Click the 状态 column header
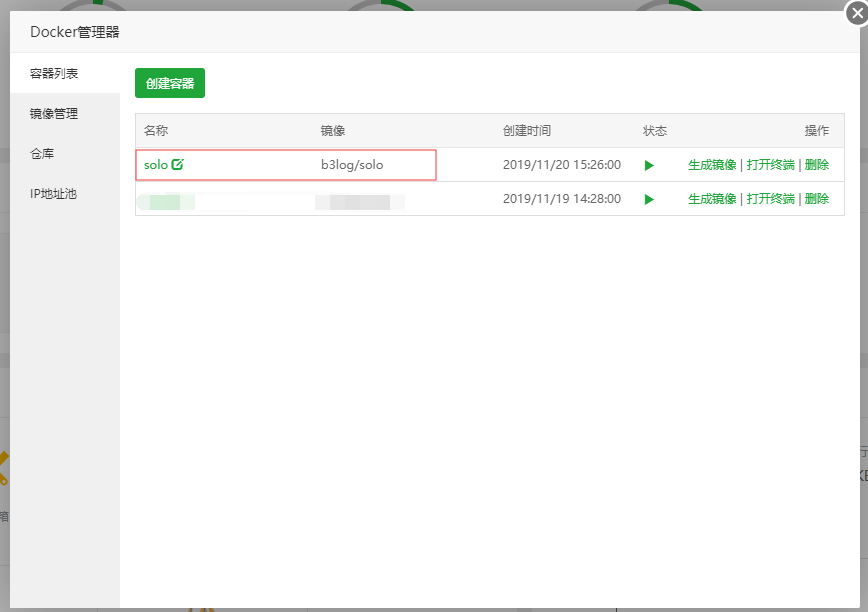 [655, 131]
